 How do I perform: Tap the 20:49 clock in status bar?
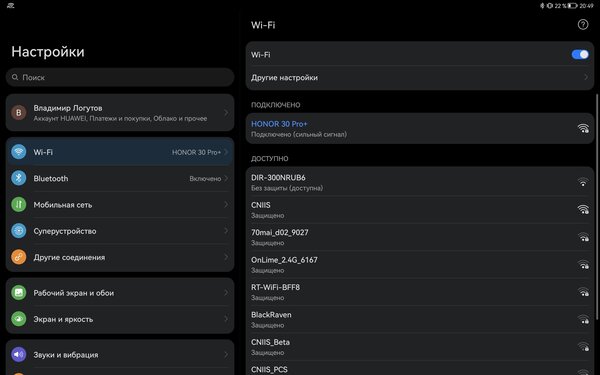(x=586, y=5)
